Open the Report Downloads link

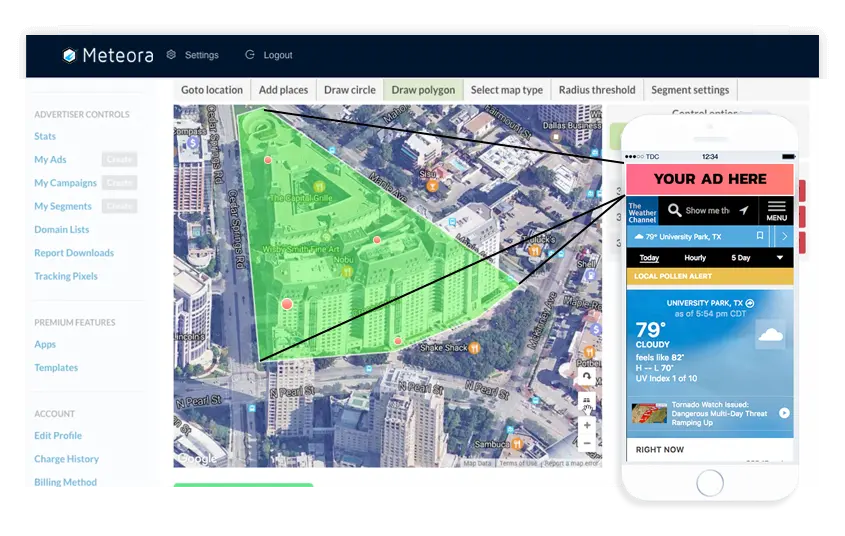[74, 253]
